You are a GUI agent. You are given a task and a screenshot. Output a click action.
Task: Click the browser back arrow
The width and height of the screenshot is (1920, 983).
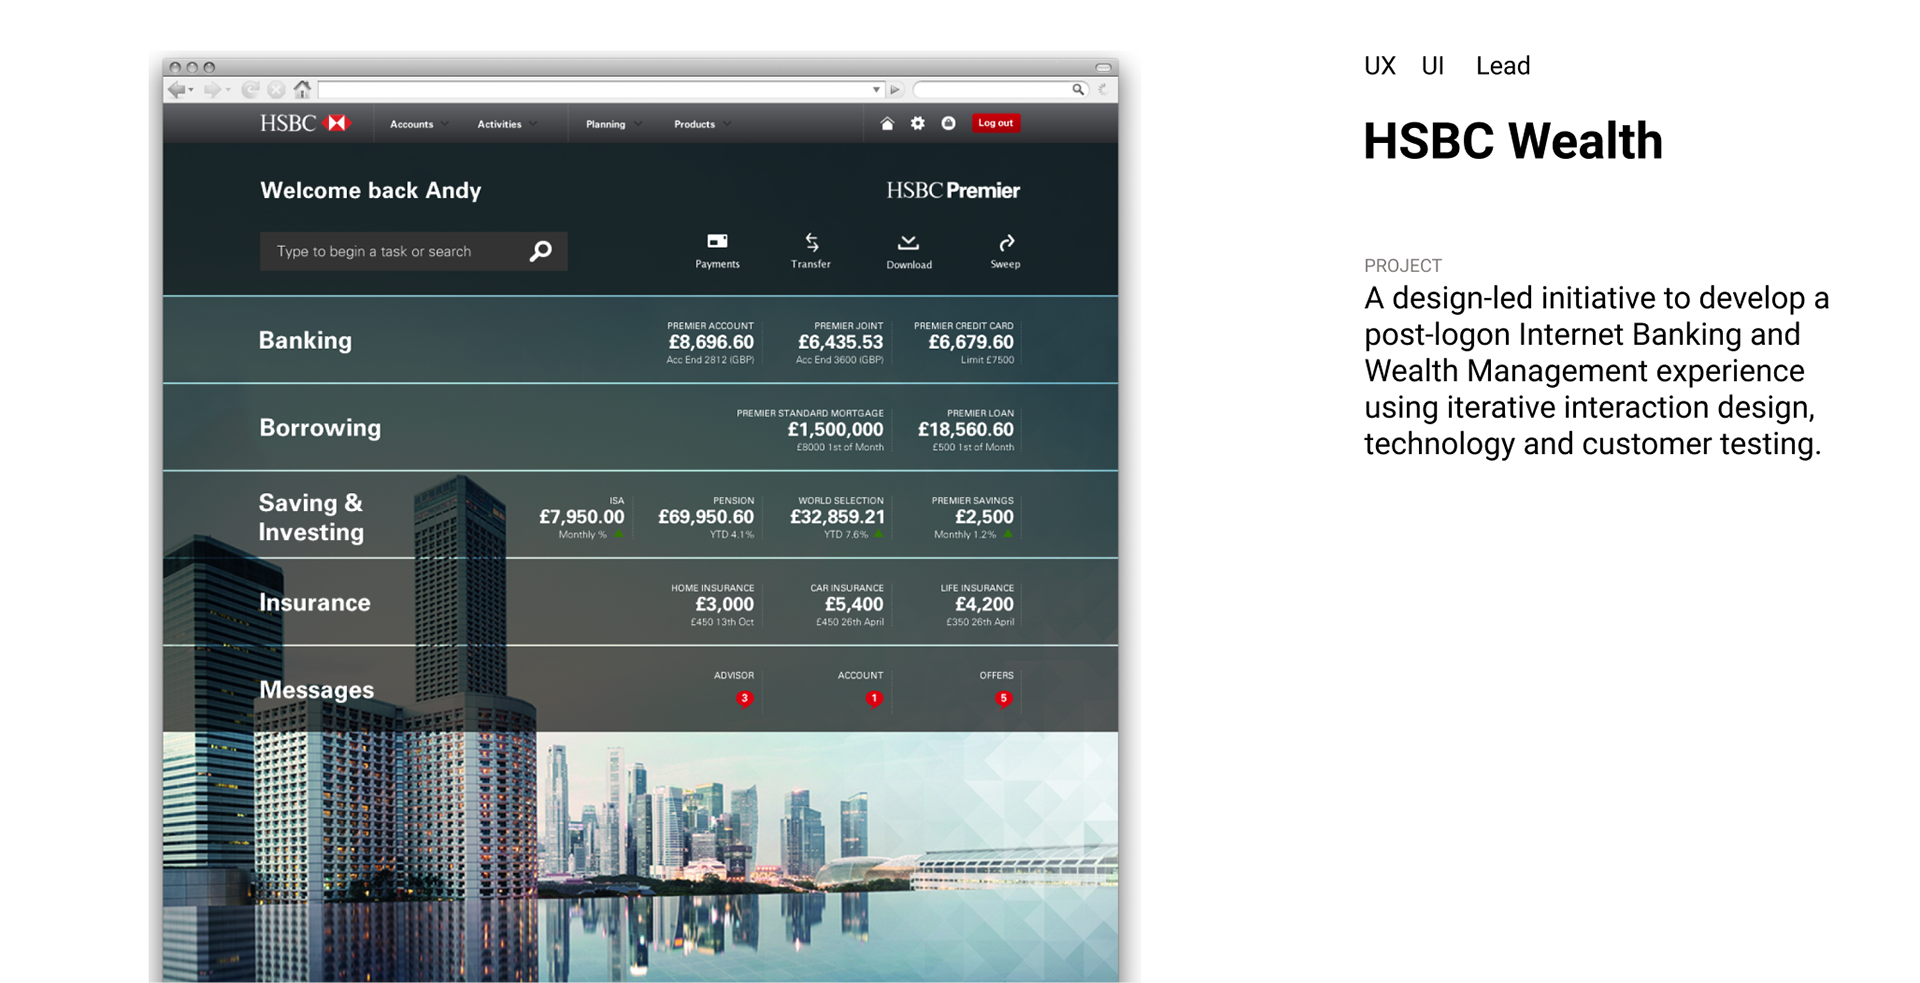(178, 90)
